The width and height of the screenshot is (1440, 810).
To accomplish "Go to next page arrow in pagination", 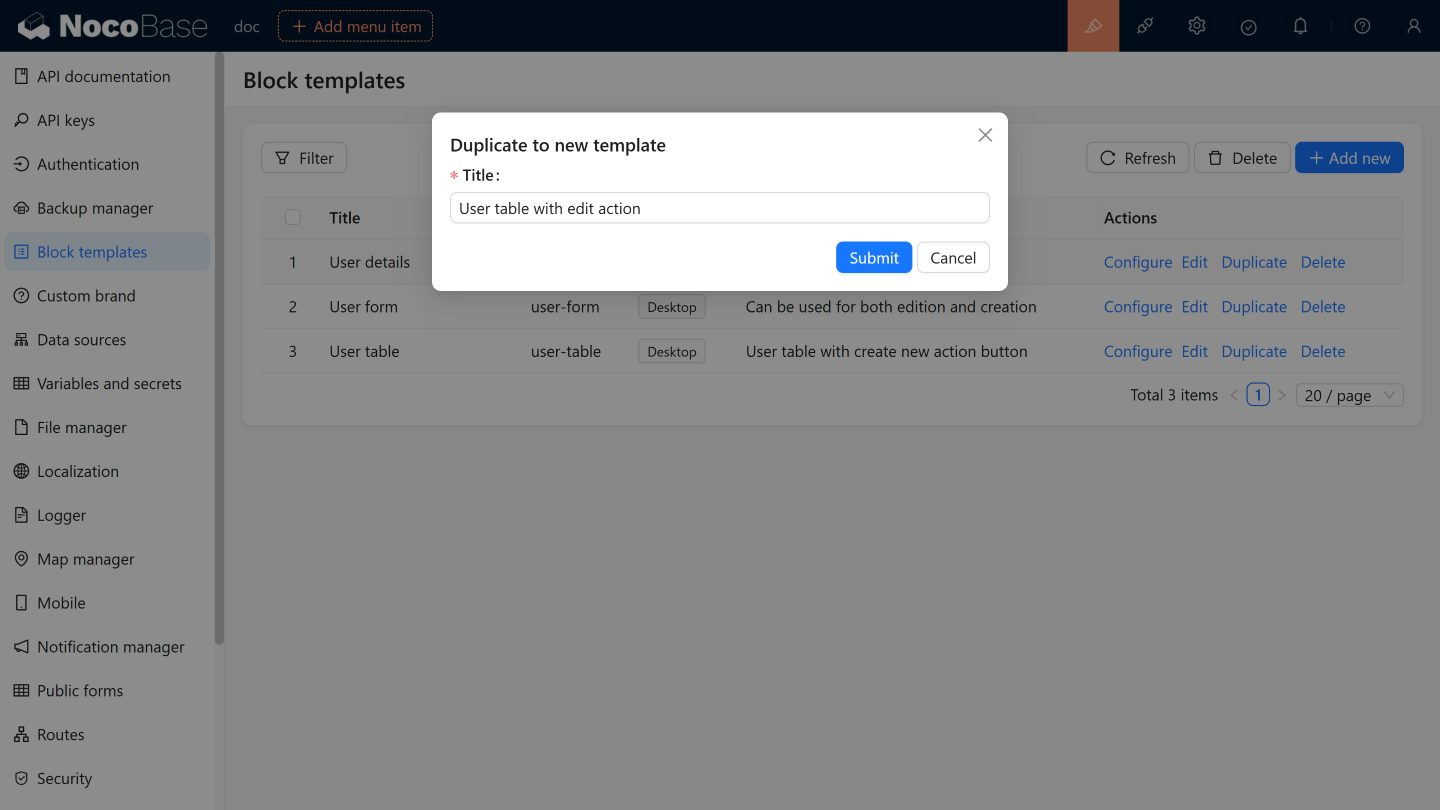I will [1282, 395].
